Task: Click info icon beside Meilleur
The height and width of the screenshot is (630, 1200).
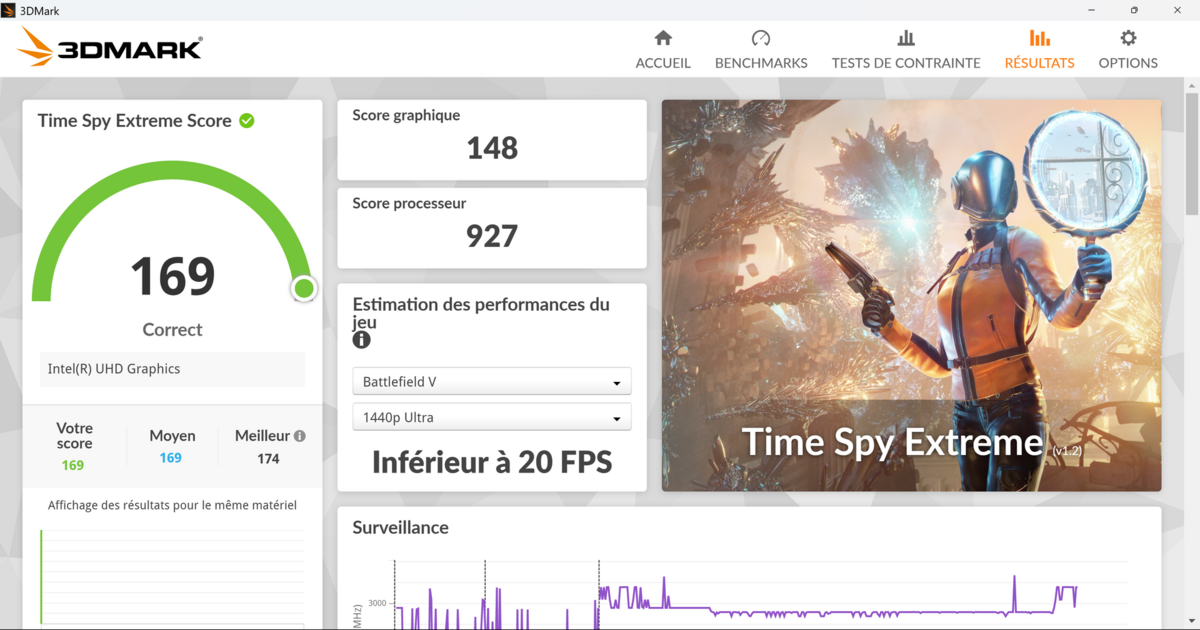Action: tap(300, 436)
